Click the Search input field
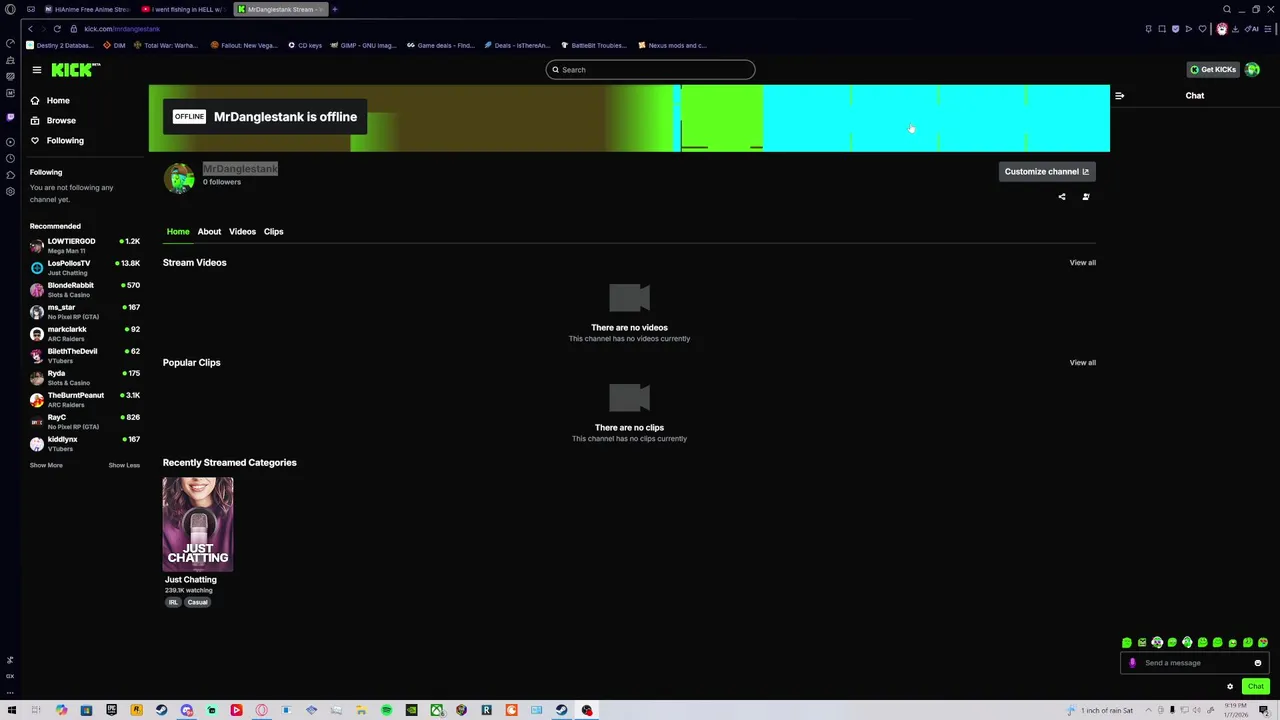 (650, 70)
